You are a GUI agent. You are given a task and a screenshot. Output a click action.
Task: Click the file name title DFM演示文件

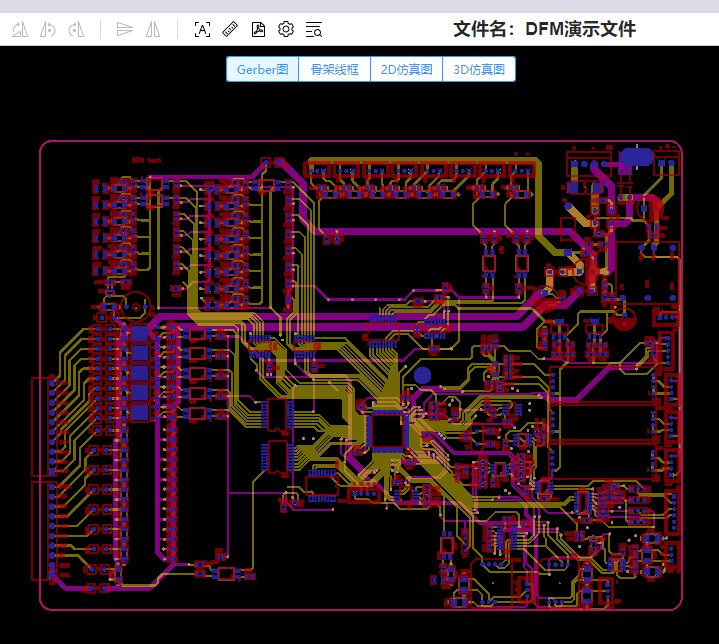(544, 30)
